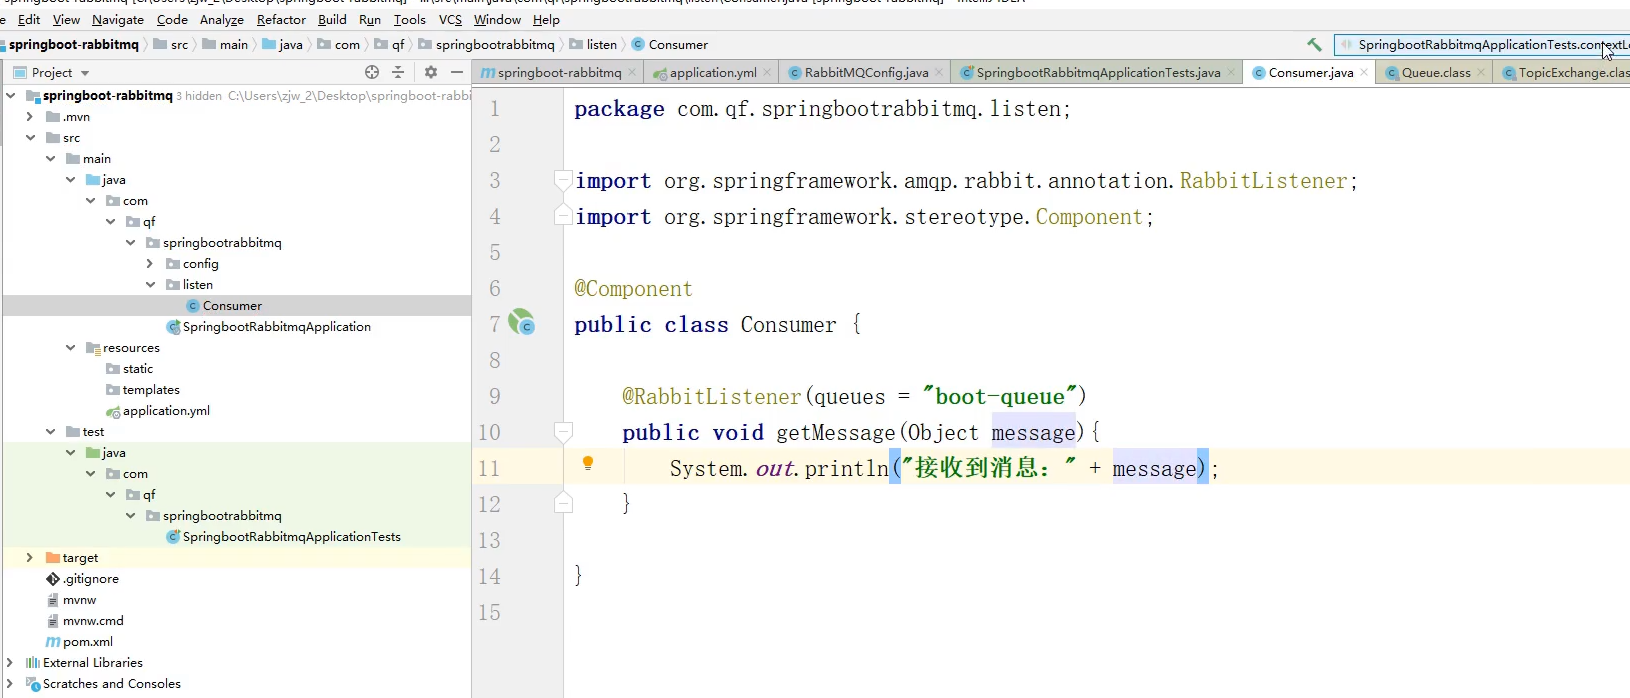1630x698 pixels.
Task: Open the Project view dropdown
Action: click(85, 73)
